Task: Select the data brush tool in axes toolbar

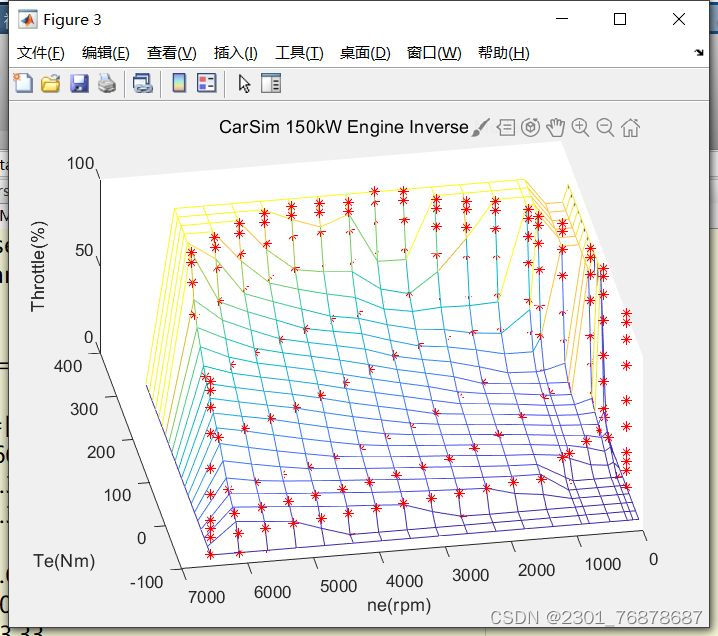Action: [x=481, y=127]
